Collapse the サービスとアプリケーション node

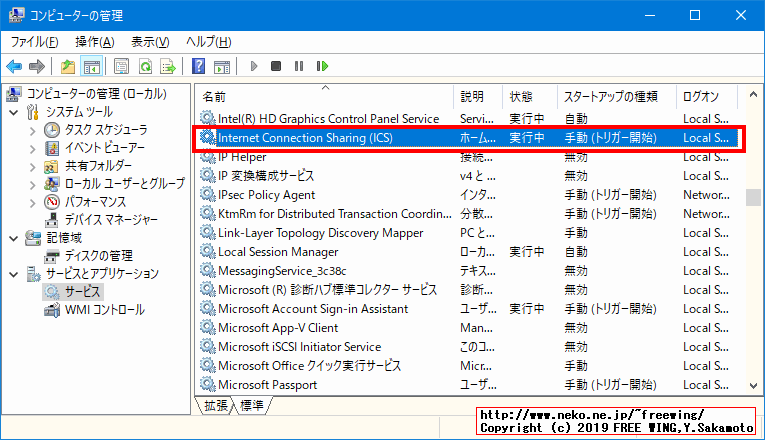coord(14,274)
